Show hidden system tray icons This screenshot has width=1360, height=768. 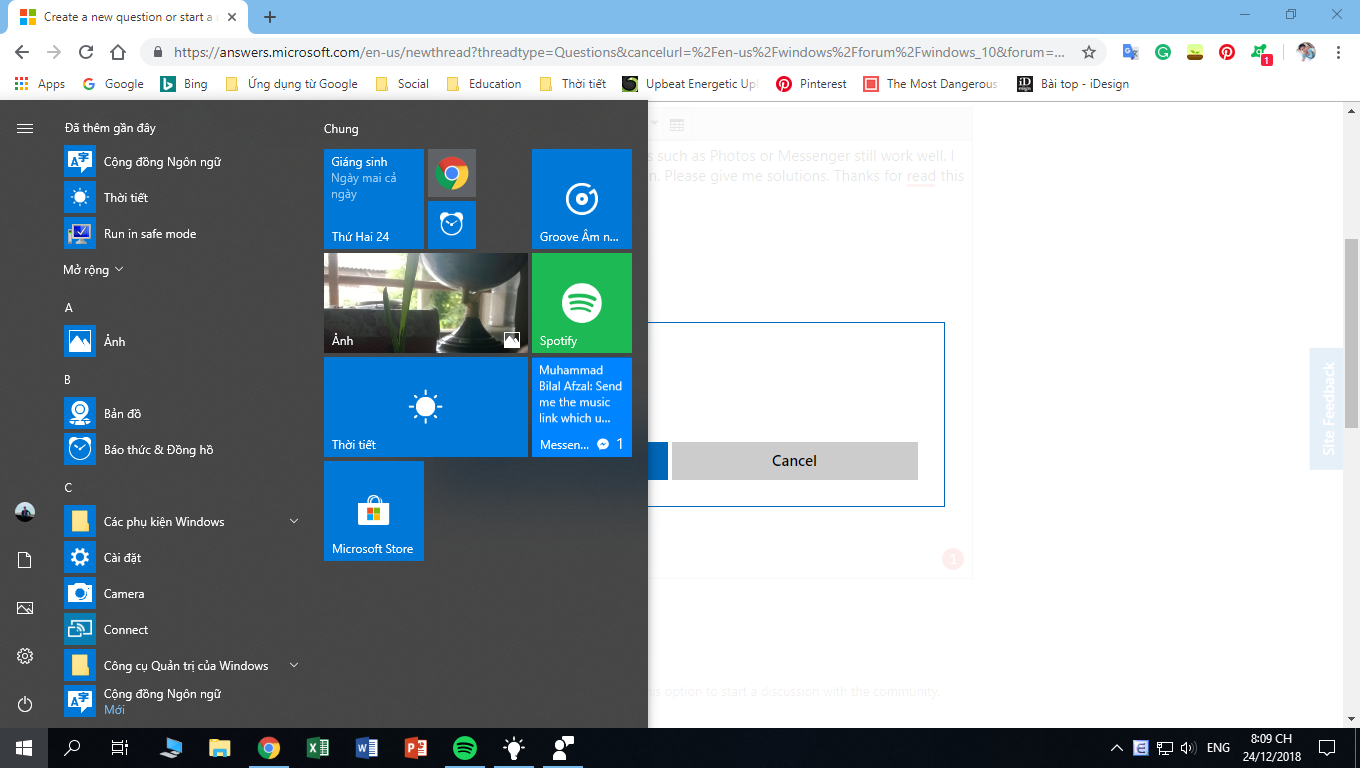click(1117, 748)
